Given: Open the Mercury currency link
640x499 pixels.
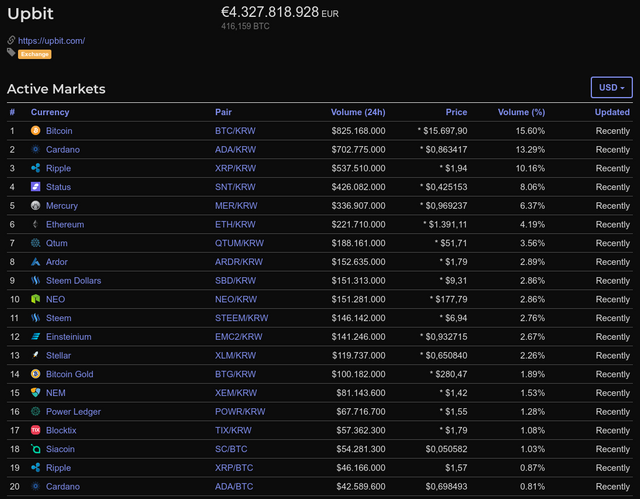Looking at the screenshot, I should pyautogui.click(x=62, y=206).
